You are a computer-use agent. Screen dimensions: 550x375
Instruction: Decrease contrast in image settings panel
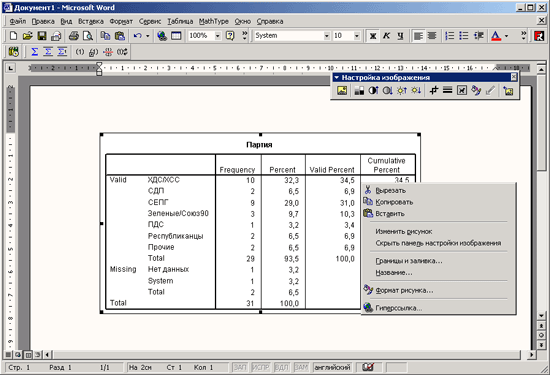pos(387,91)
